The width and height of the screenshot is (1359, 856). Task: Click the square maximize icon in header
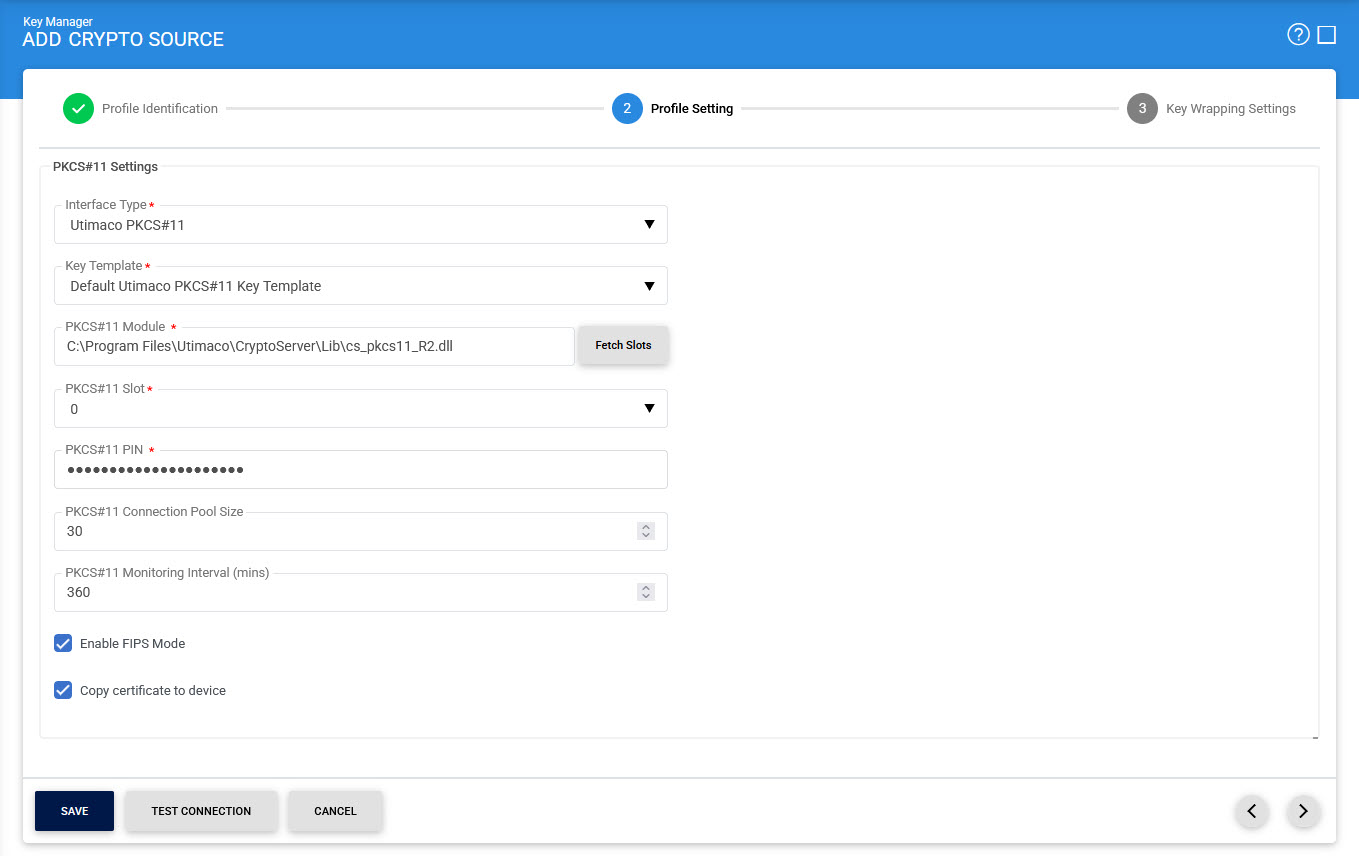pos(1327,35)
